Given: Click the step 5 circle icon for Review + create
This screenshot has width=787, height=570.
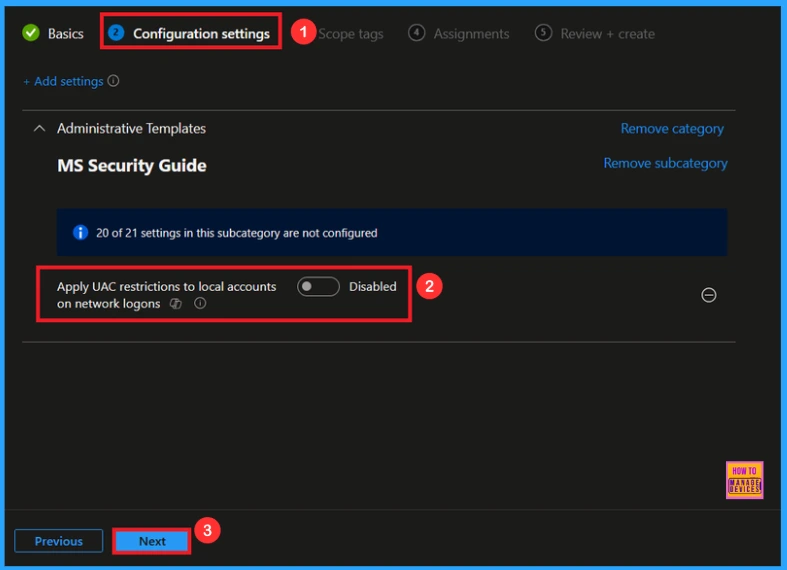Looking at the screenshot, I should (543, 33).
